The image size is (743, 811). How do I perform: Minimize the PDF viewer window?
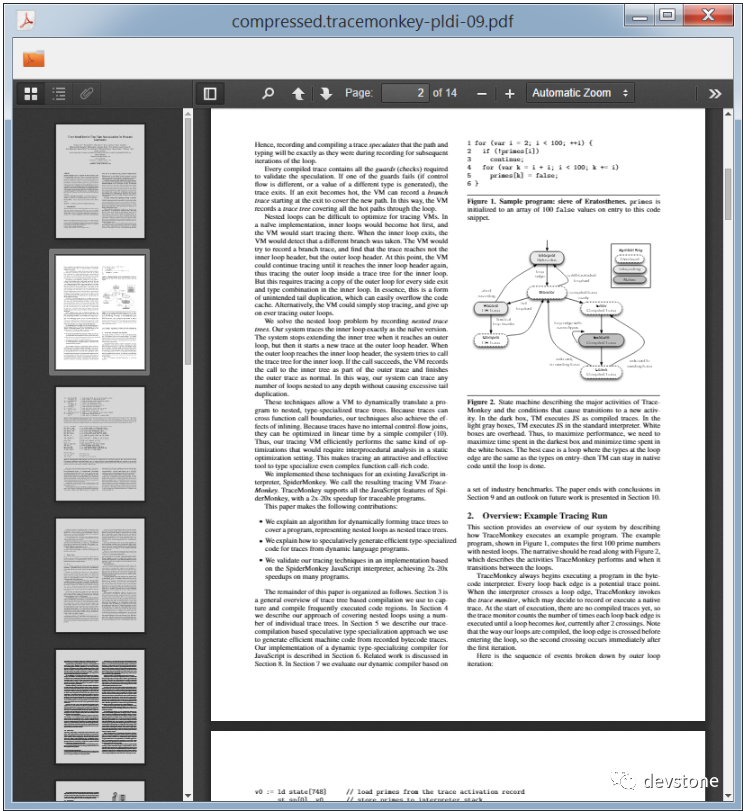click(x=640, y=16)
